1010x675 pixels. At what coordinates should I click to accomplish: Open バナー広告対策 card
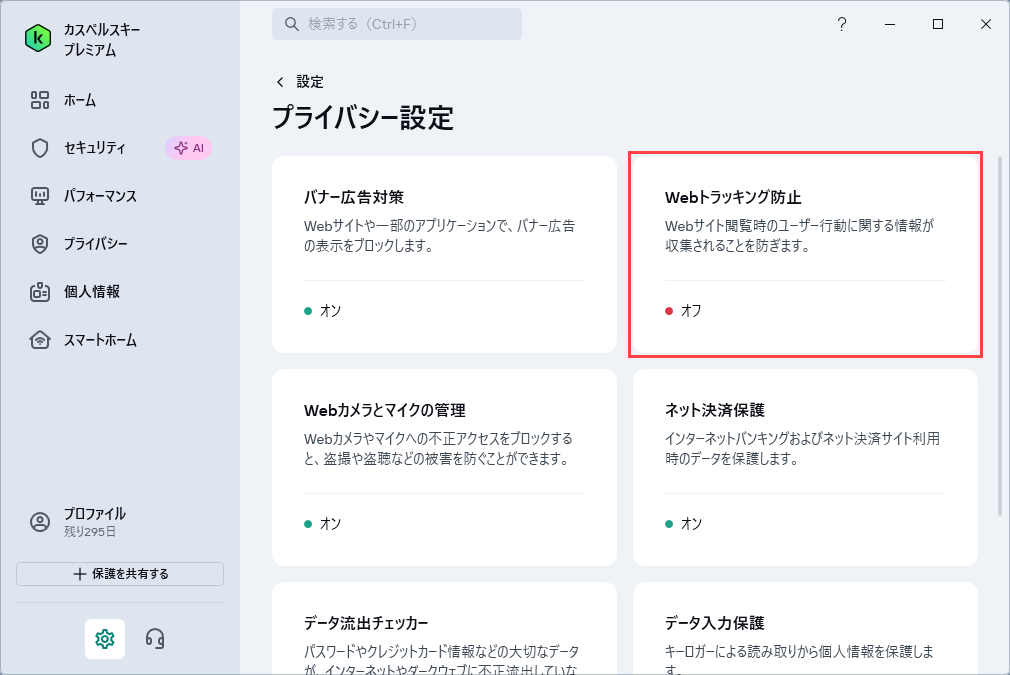[444, 254]
